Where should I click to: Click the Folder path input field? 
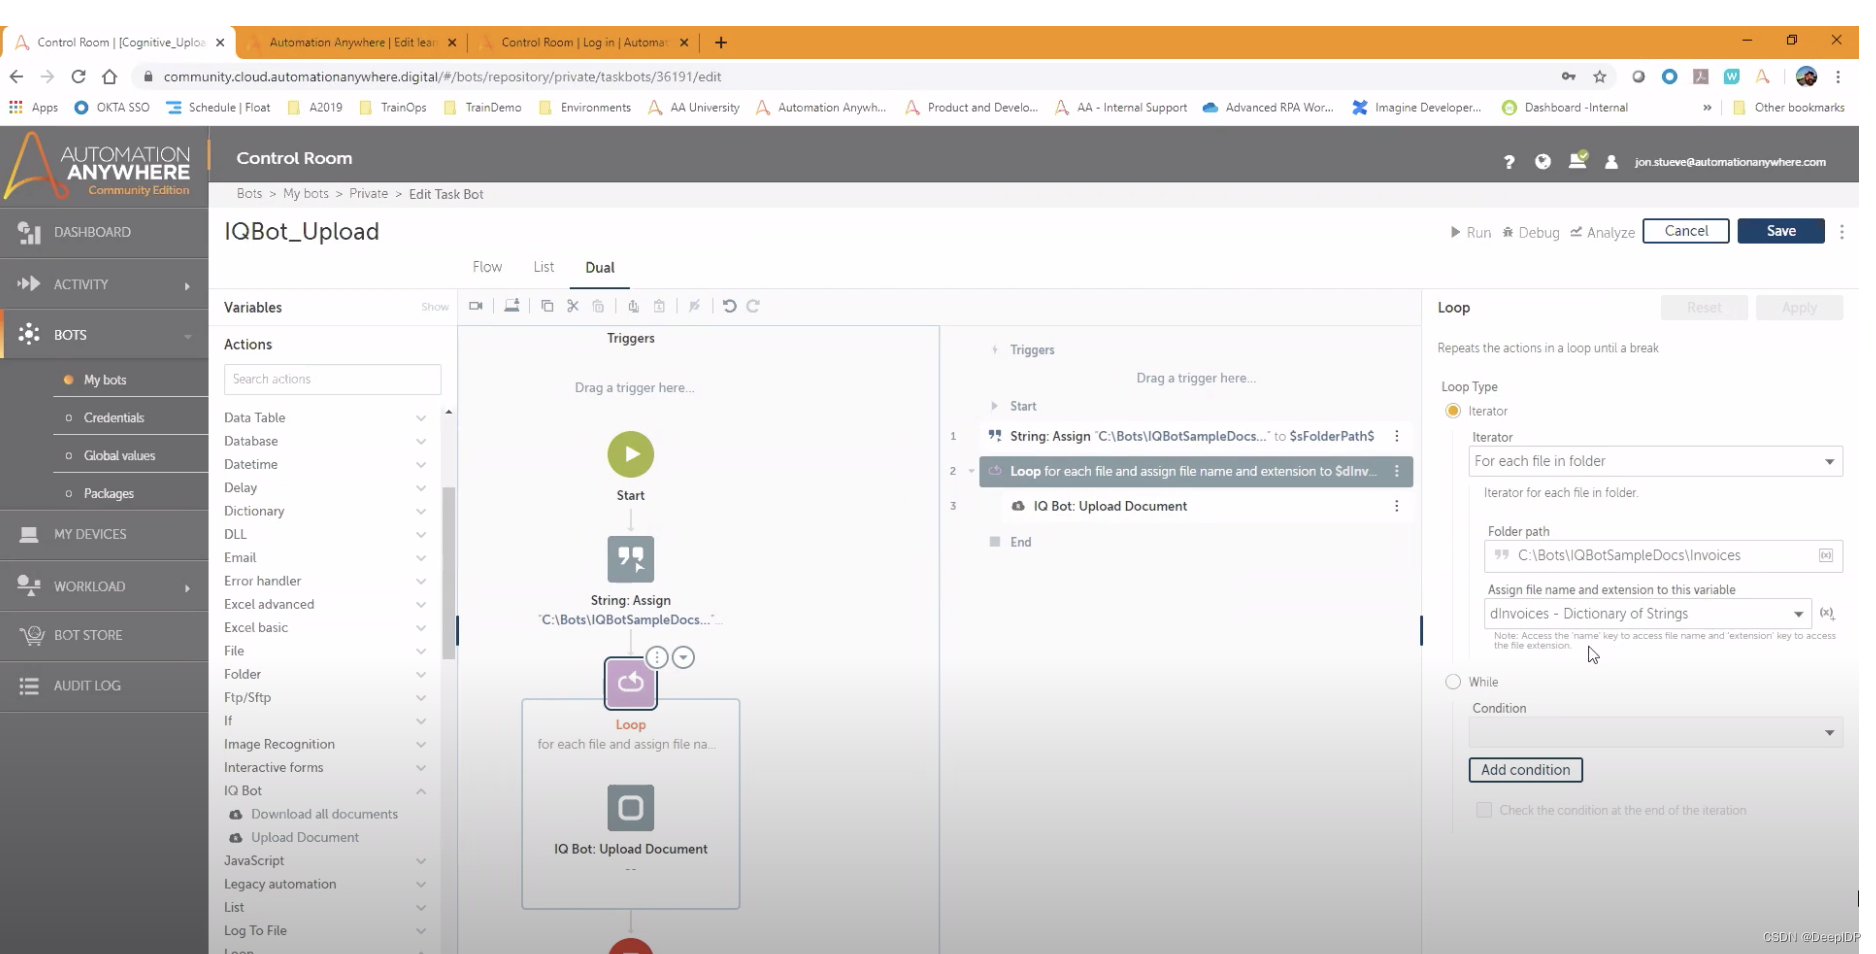1663,555
